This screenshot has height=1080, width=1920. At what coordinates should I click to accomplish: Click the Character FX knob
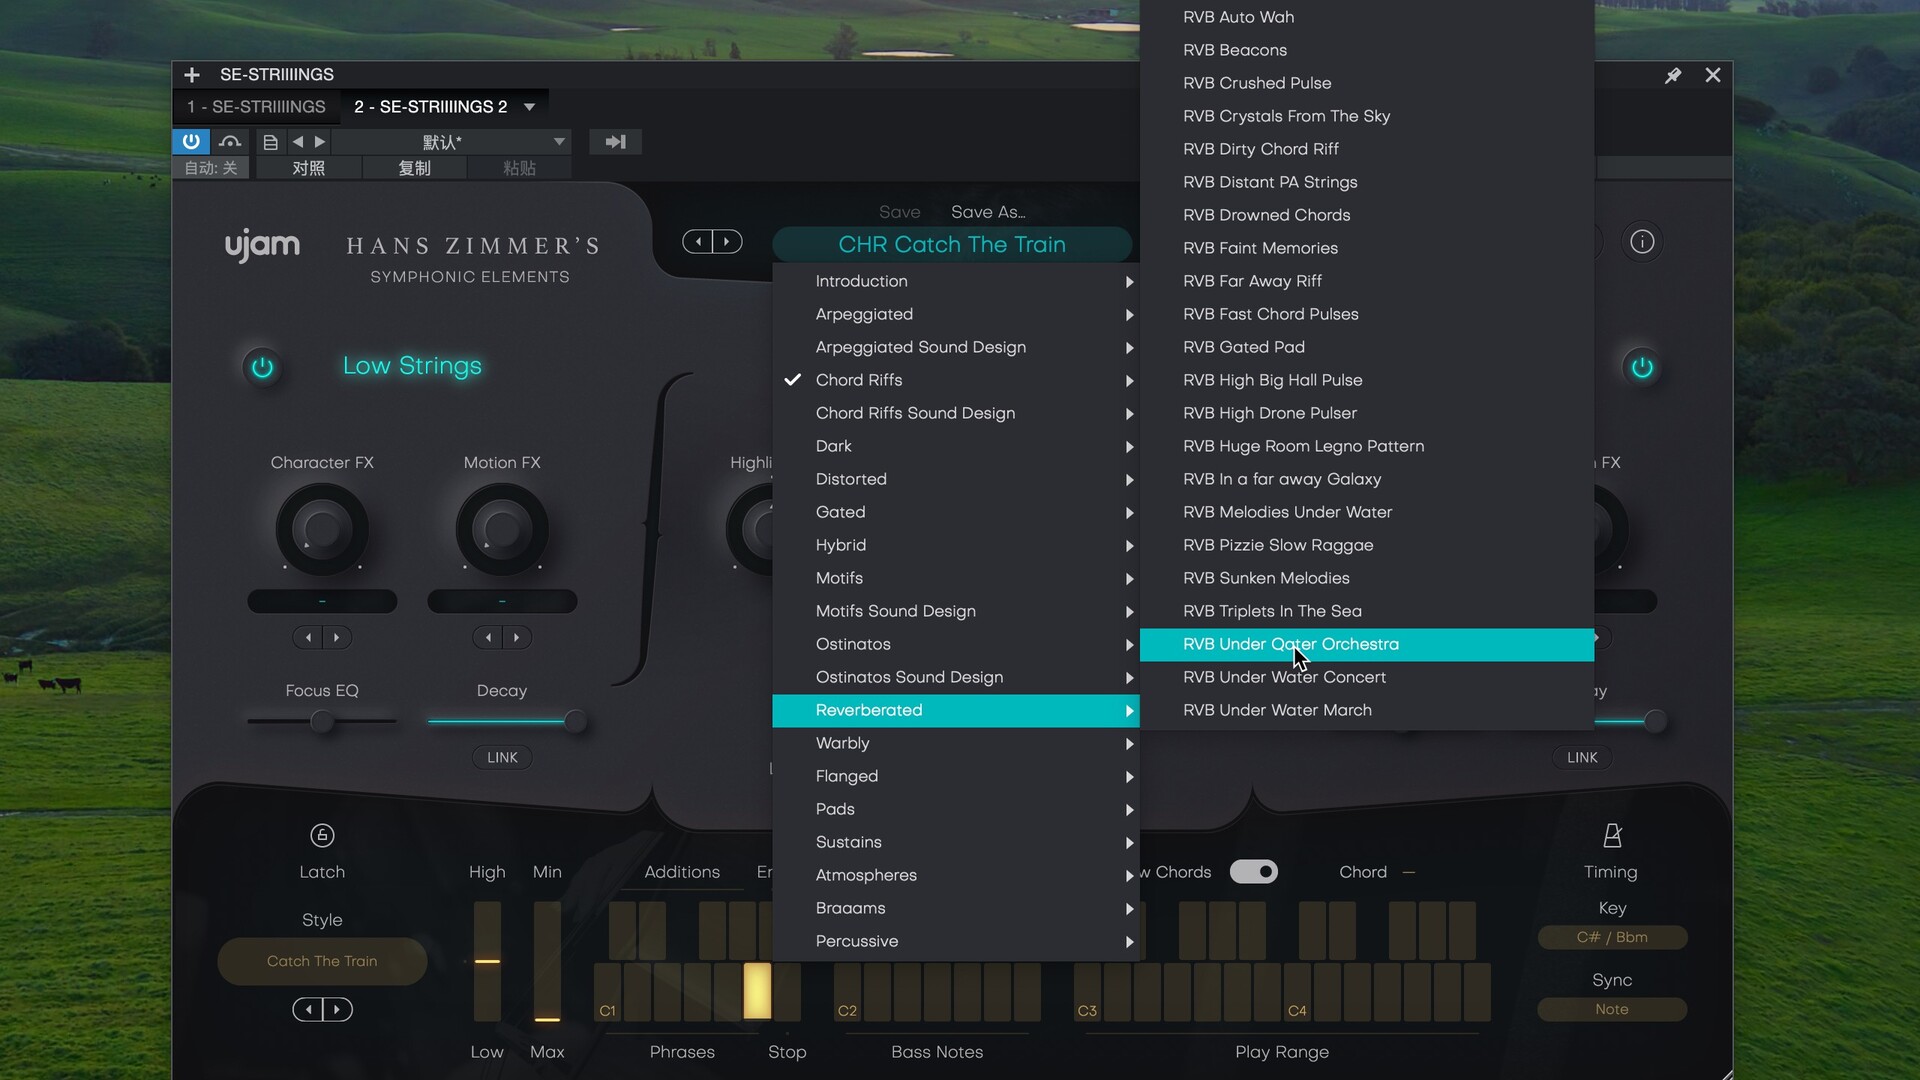tap(322, 529)
